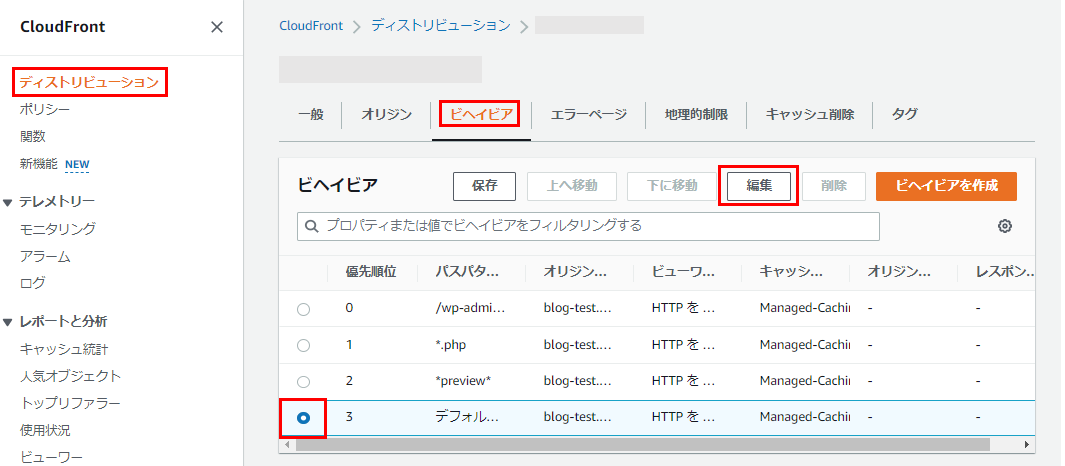This screenshot has width=1065, height=466.
Task: Click the ビヘイビアを作成 button
Action: point(946,186)
